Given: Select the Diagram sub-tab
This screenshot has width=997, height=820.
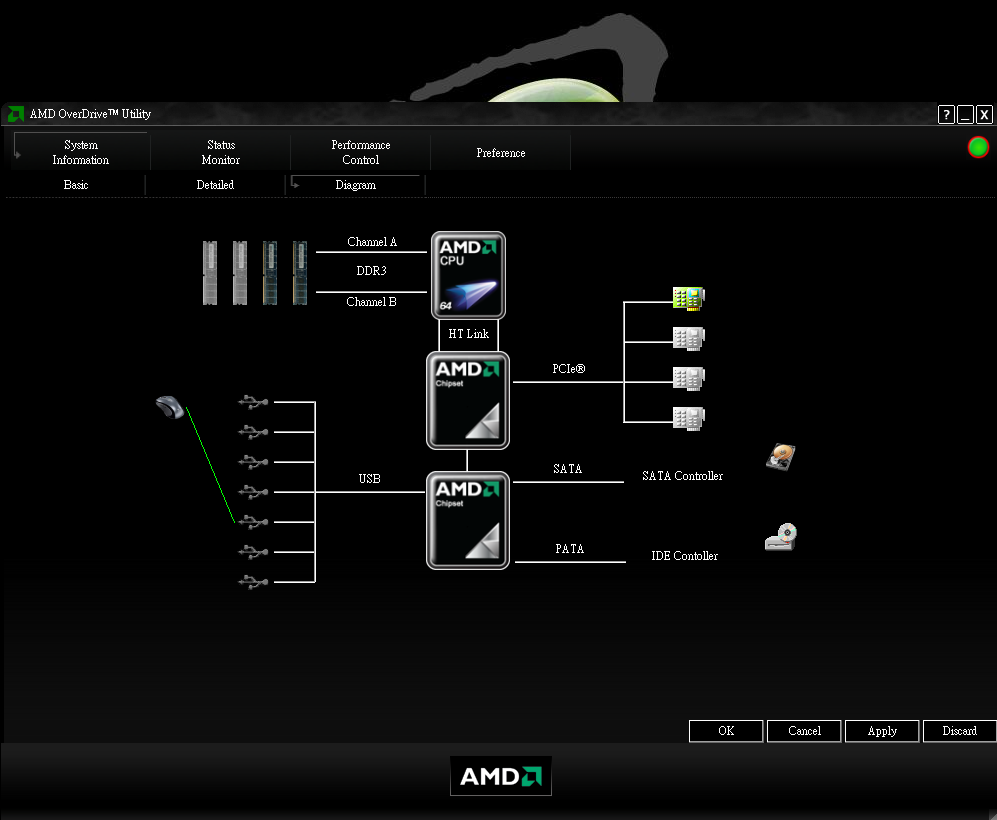Looking at the screenshot, I should pos(355,185).
